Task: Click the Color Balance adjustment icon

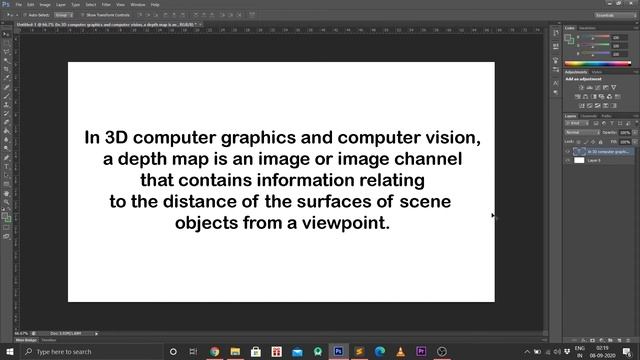Action: pos(585,97)
